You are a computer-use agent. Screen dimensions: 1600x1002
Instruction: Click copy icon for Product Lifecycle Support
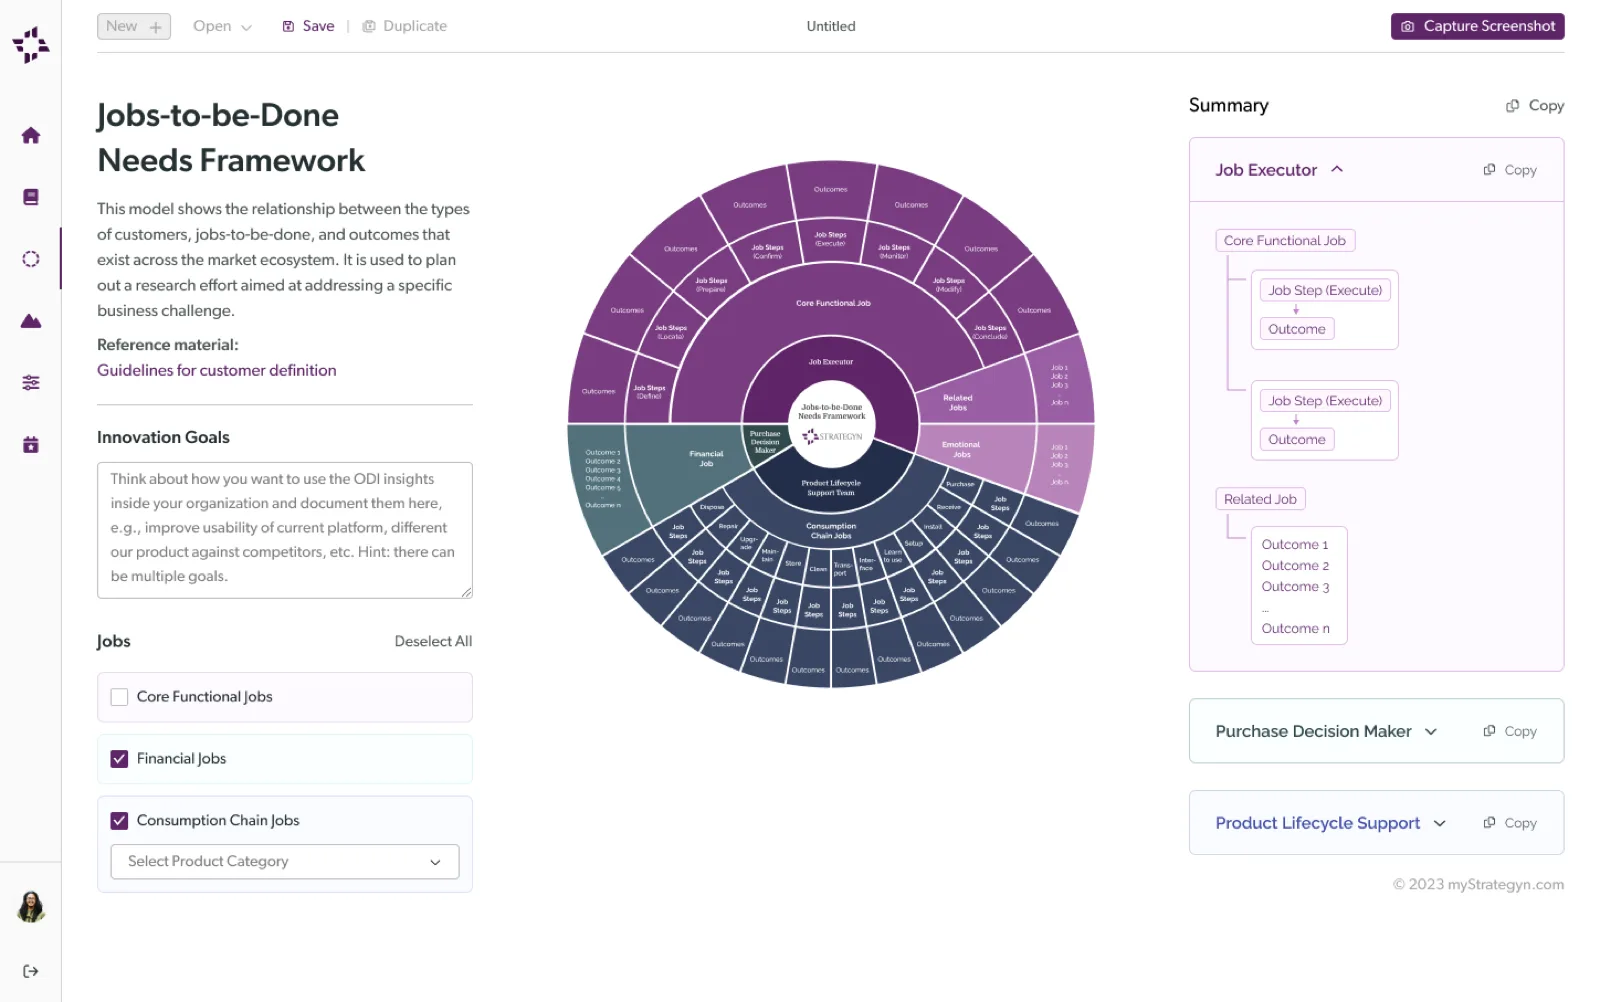click(x=1490, y=823)
